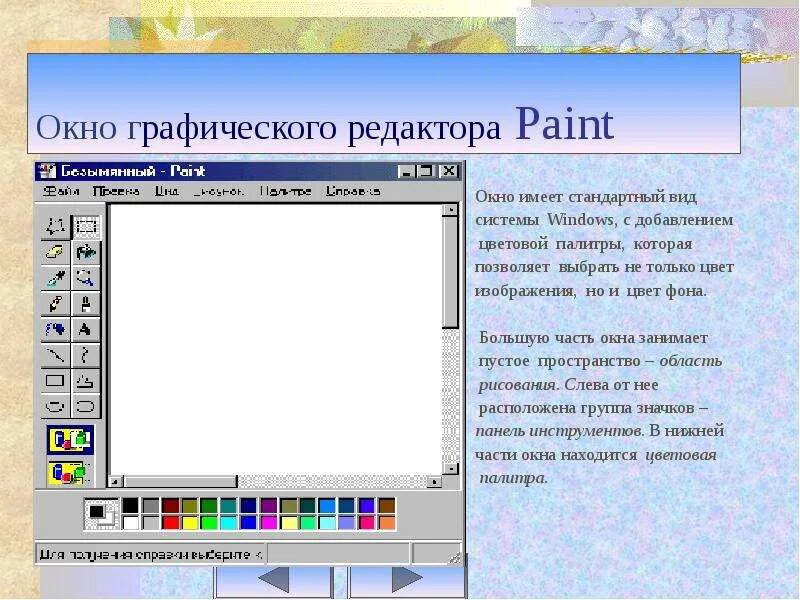Viewport: 800px width, 600px height.
Task: Choose the bright red palette swatch
Action: click(170, 522)
